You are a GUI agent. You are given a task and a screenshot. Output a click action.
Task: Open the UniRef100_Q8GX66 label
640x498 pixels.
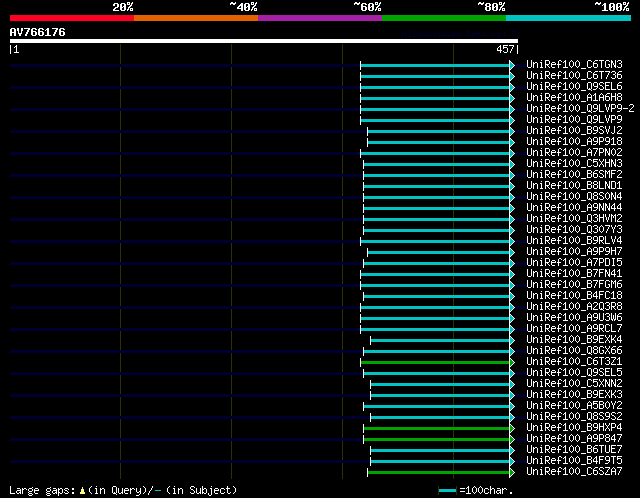(x=574, y=351)
